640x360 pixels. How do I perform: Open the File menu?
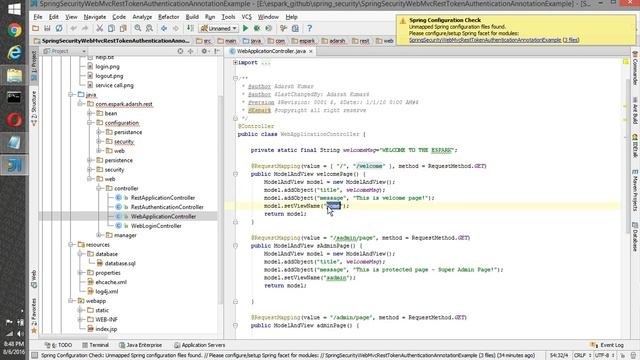point(38,17)
